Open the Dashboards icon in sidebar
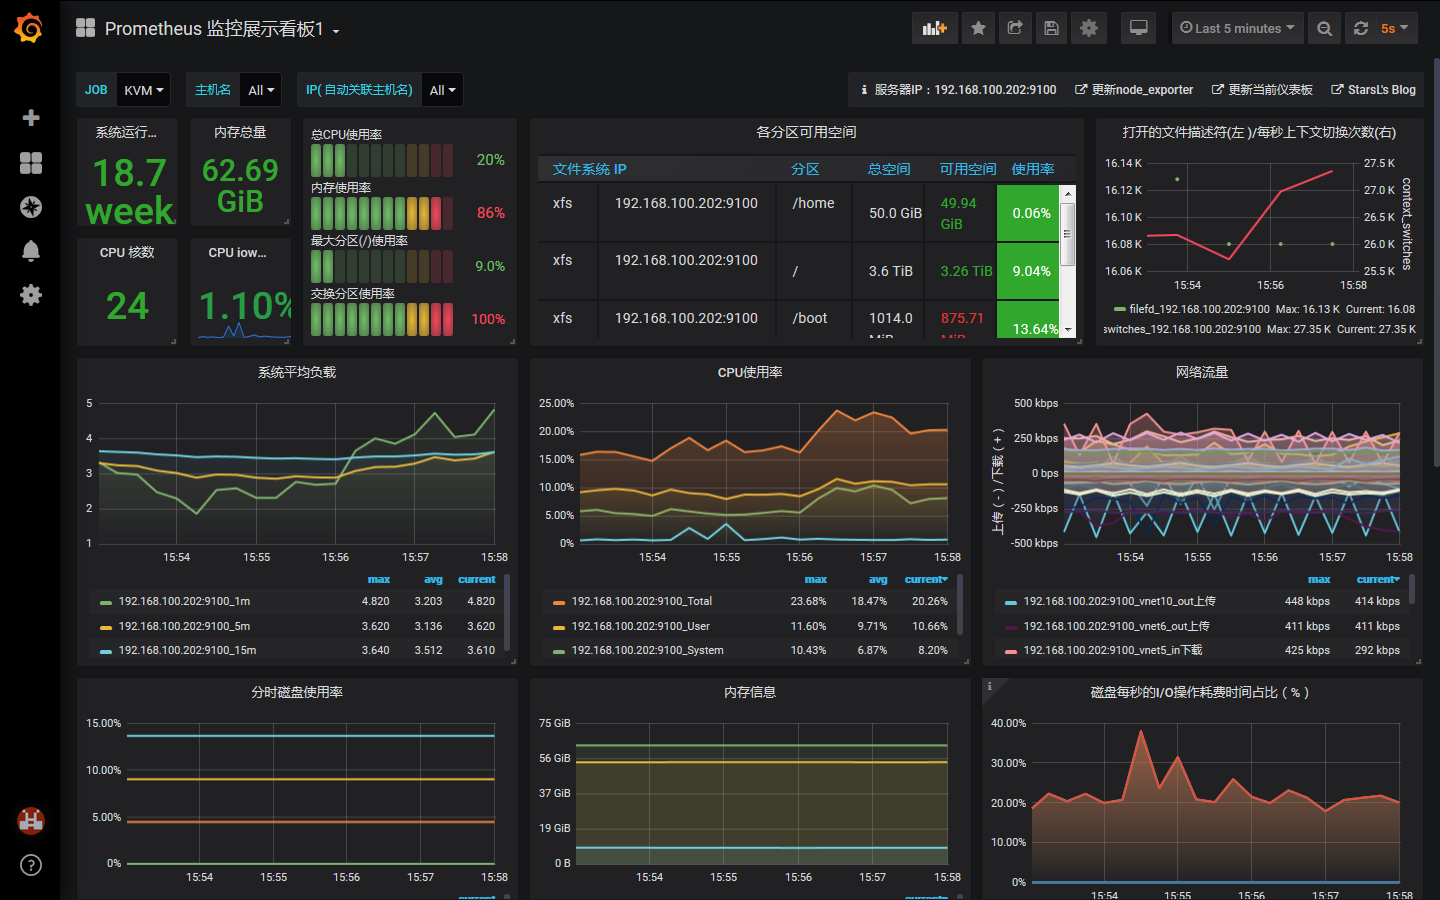1440x900 pixels. (x=31, y=163)
